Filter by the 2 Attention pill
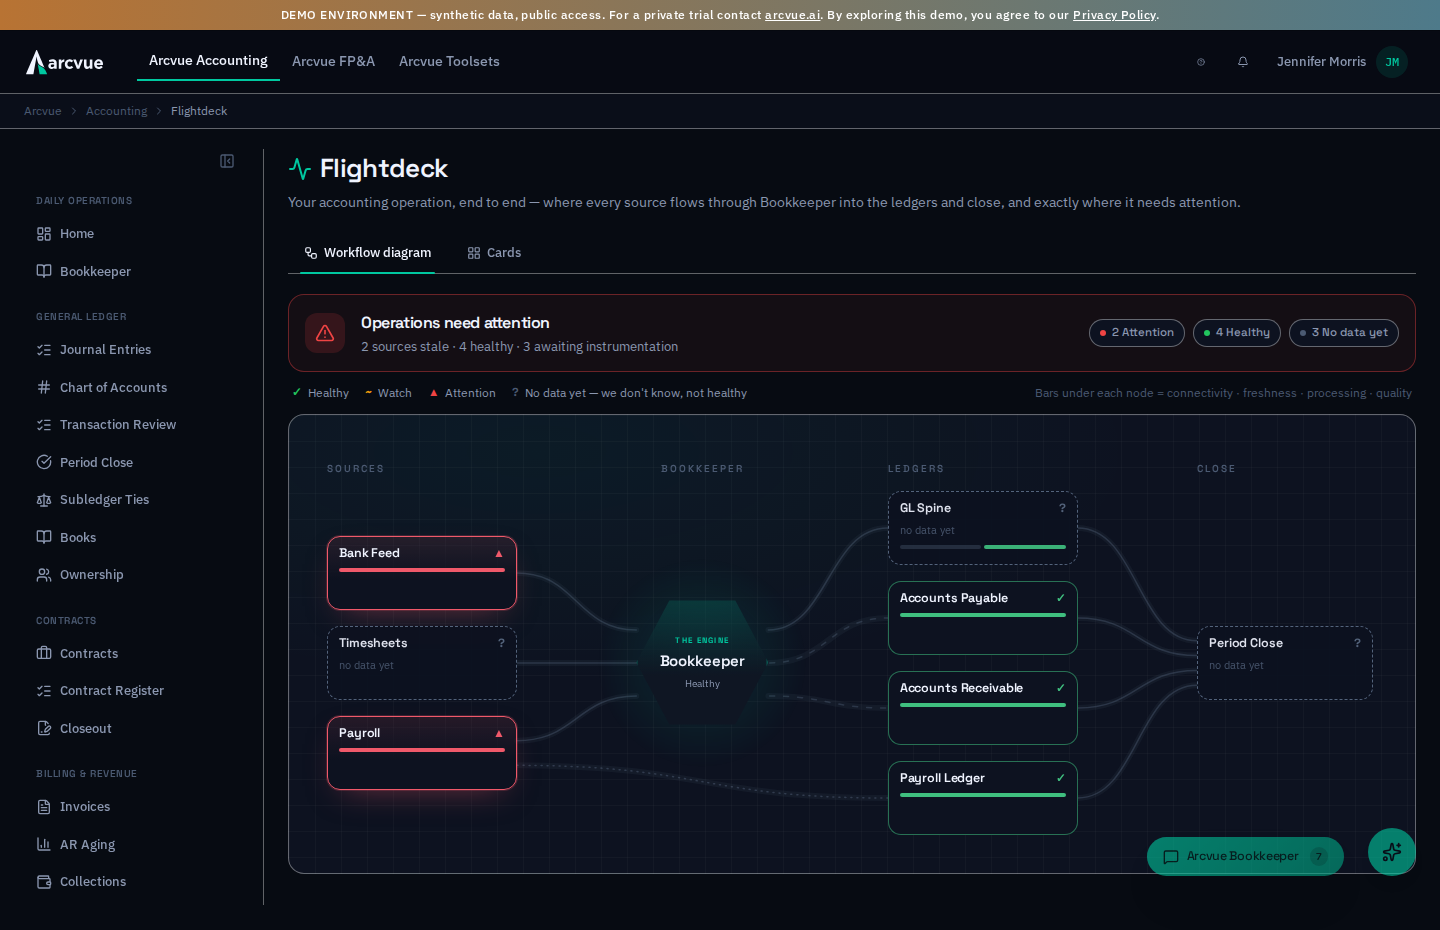This screenshot has width=1440, height=930. click(x=1137, y=333)
